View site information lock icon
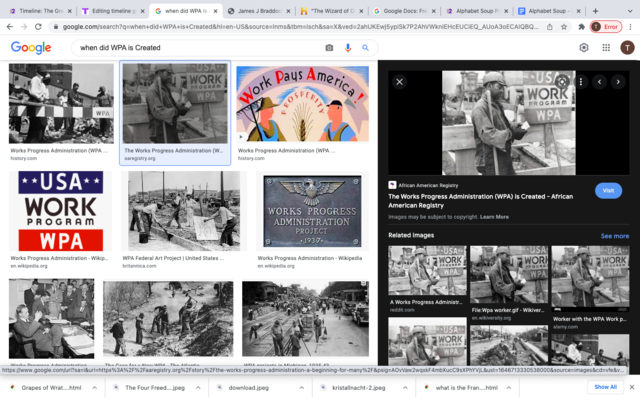Viewport: 640px width, 400px height. point(56,27)
